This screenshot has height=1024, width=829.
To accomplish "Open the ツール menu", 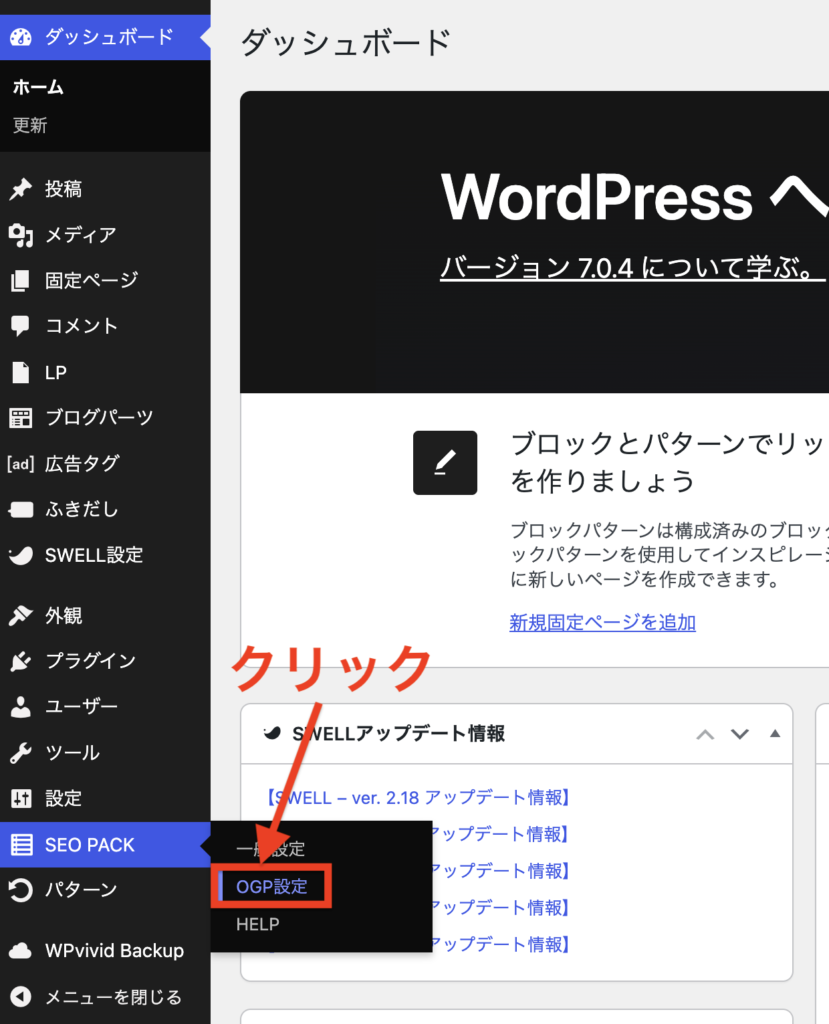I will pyautogui.click(x=105, y=752).
